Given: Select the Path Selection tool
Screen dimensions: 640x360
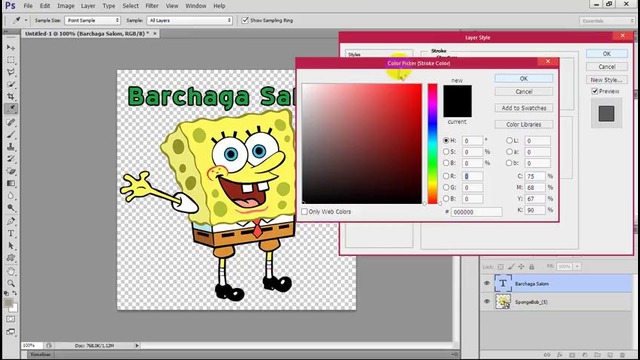Looking at the screenshot, I should [x=11, y=246].
